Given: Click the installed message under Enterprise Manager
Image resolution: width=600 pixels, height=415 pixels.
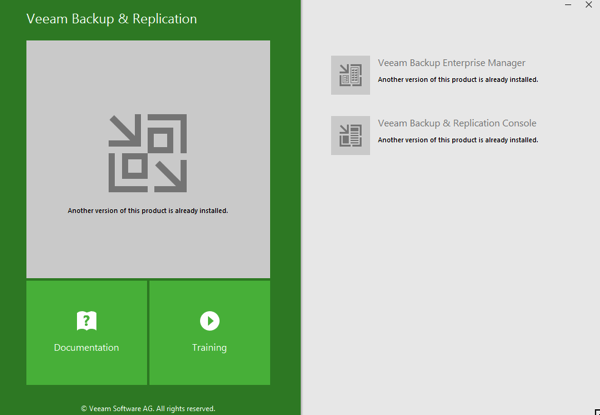Looking at the screenshot, I should pos(458,80).
